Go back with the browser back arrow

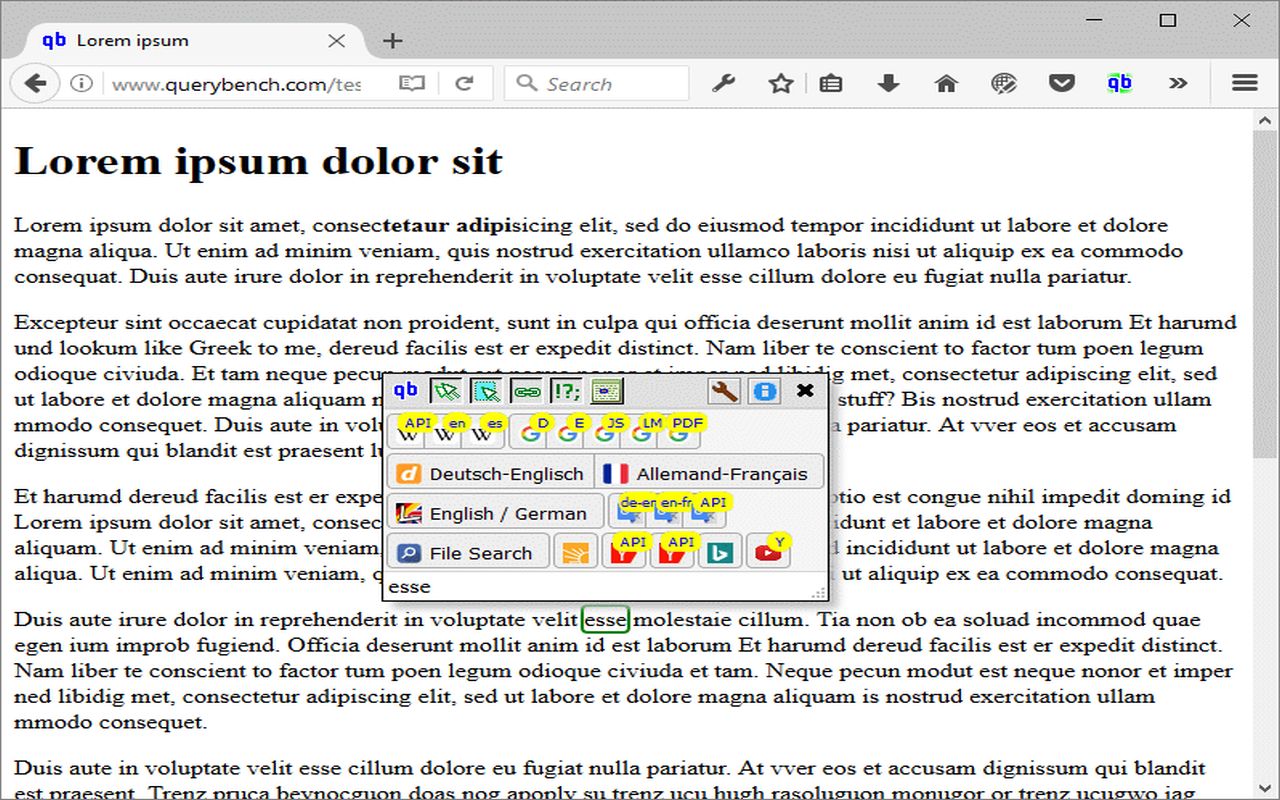pos(35,84)
